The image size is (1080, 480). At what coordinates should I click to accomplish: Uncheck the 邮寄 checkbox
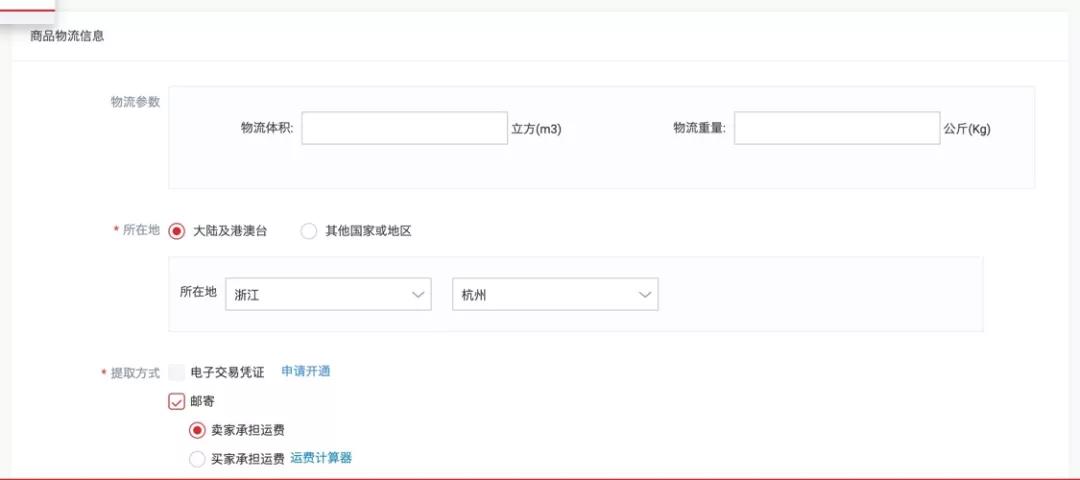coord(176,401)
